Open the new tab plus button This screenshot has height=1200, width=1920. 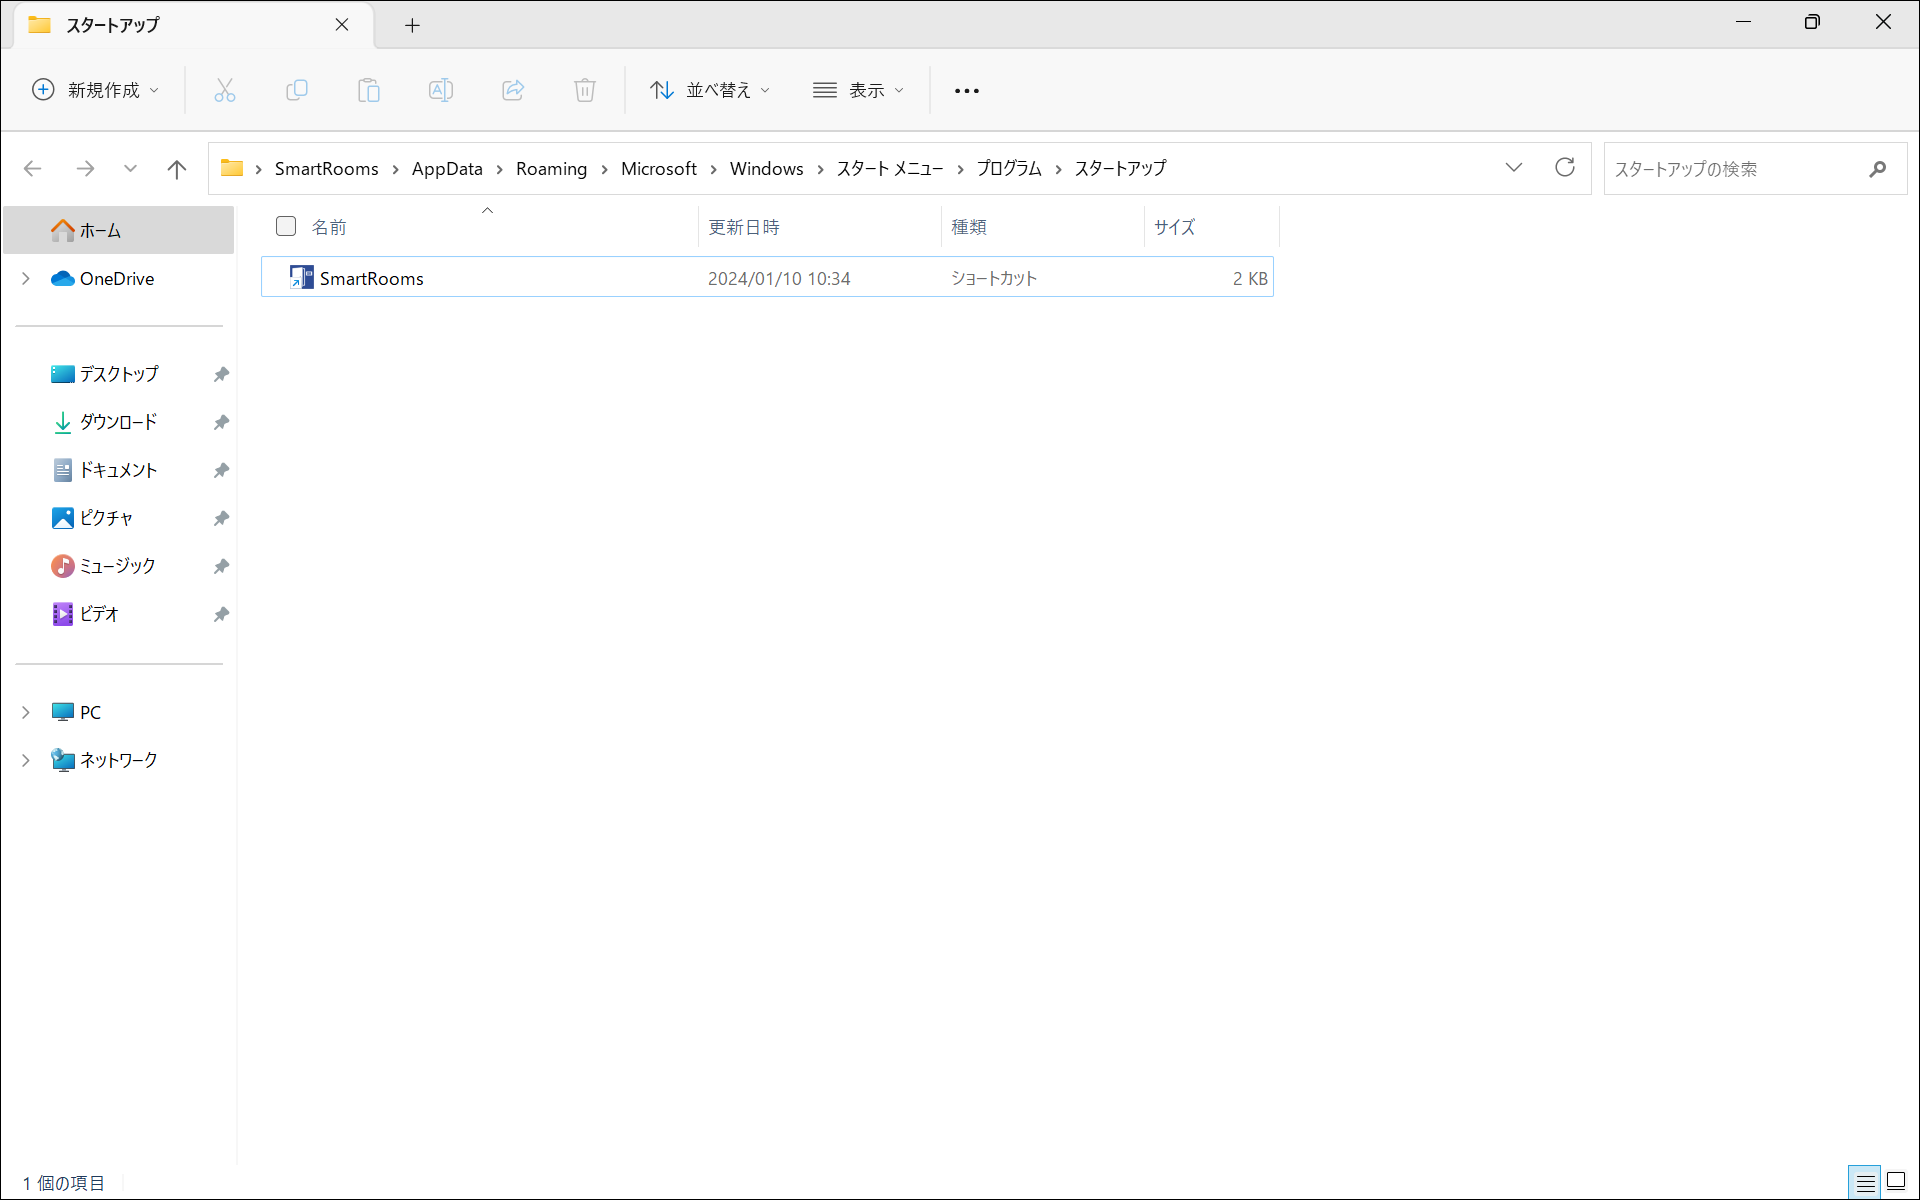click(412, 25)
